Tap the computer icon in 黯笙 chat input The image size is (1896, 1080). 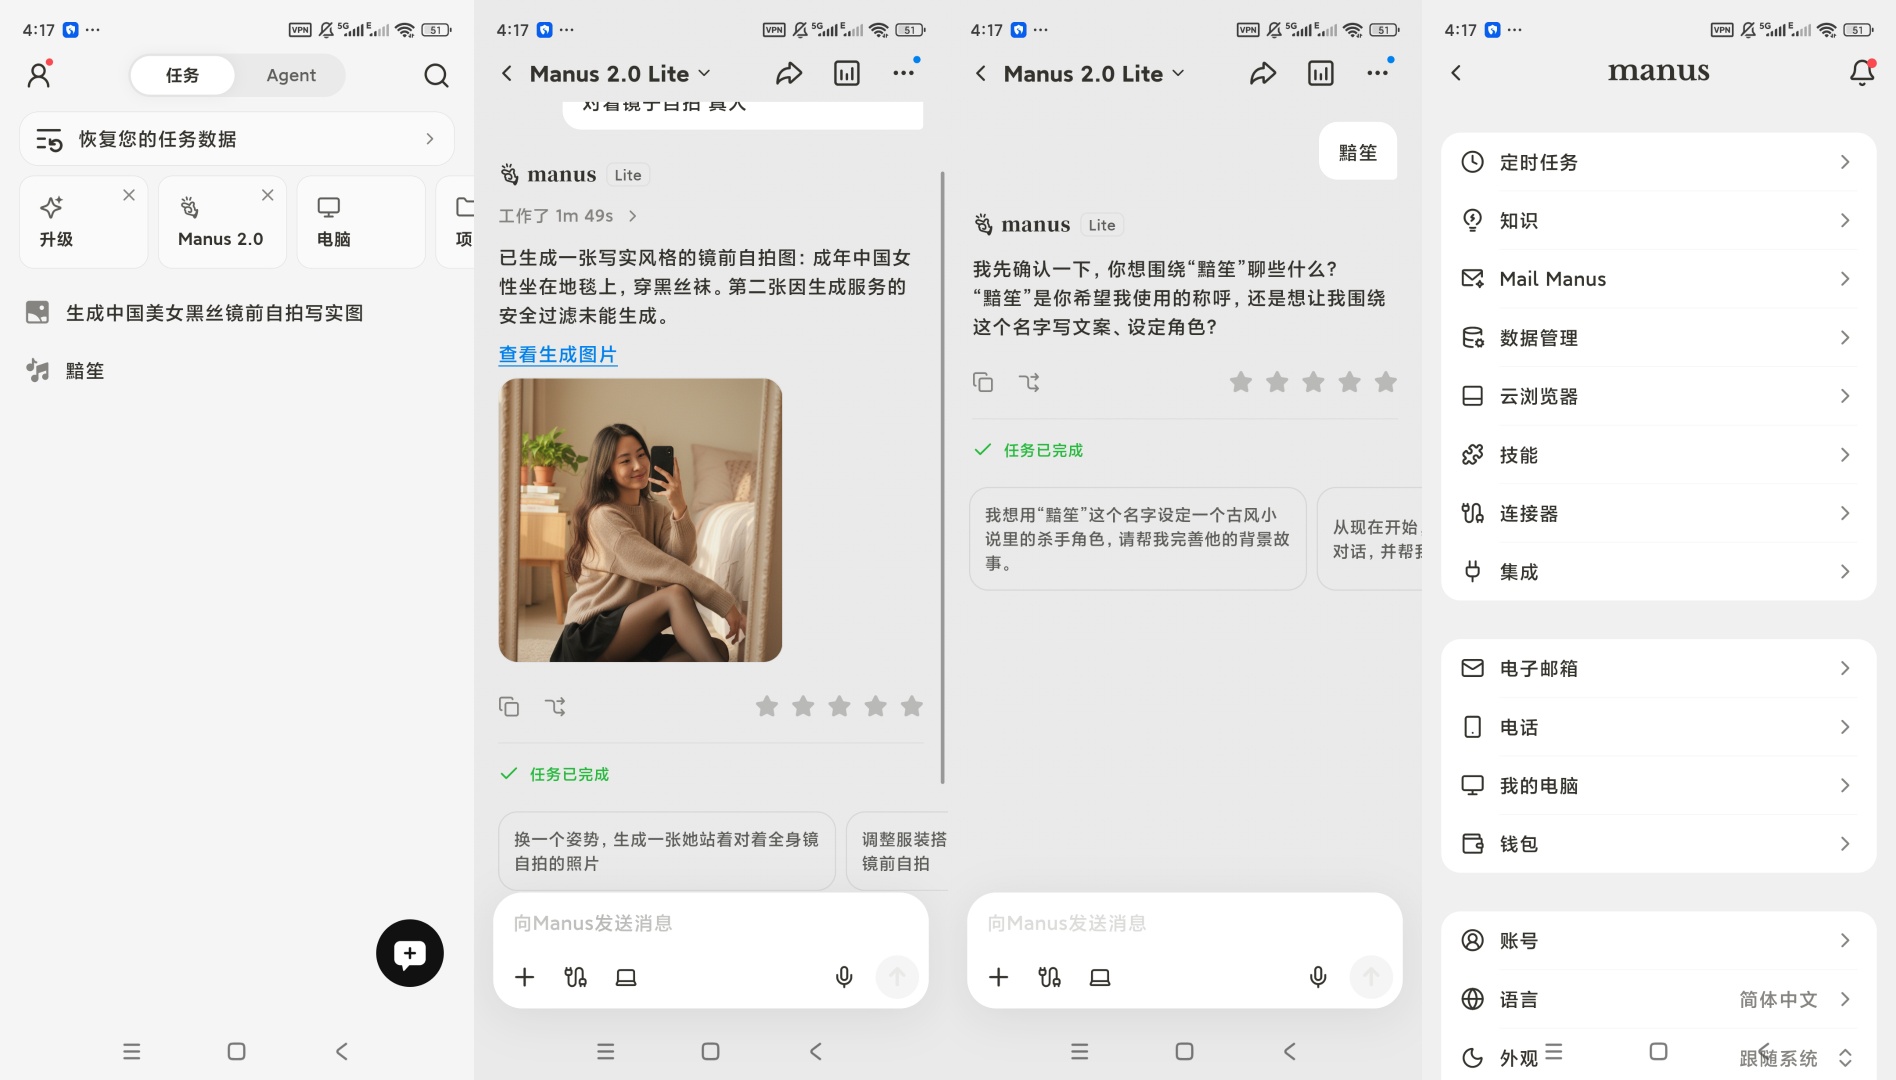point(1100,977)
